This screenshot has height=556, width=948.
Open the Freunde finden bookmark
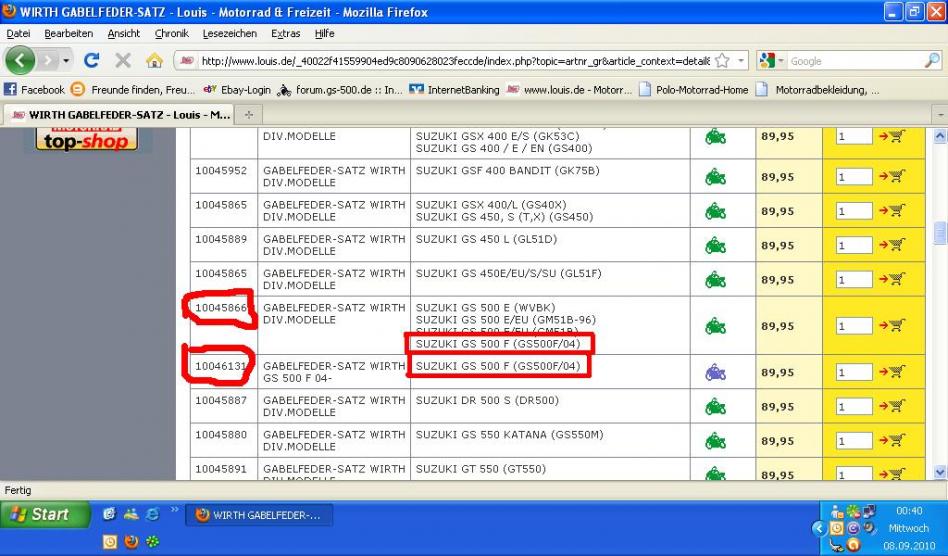(133, 89)
